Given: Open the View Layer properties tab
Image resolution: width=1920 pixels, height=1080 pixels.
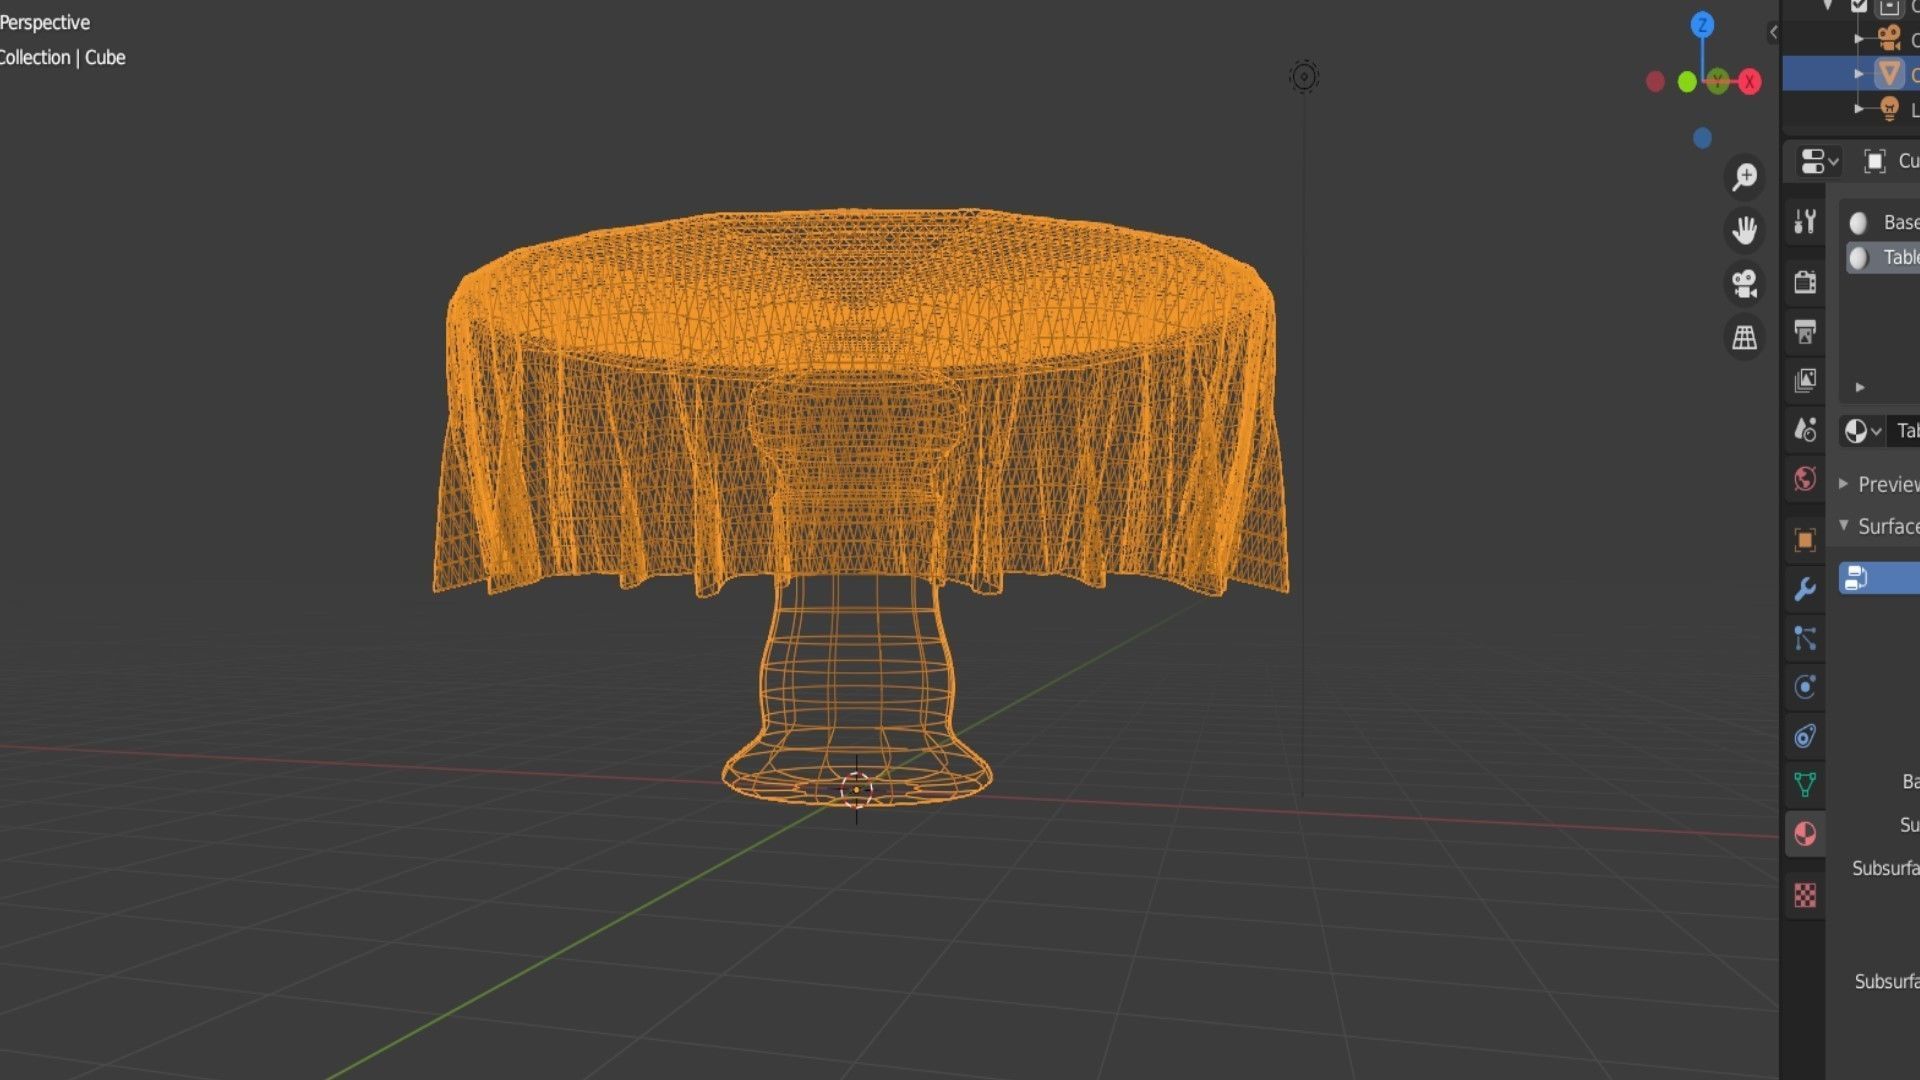Looking at the screenshot, I should point(1805,380).
